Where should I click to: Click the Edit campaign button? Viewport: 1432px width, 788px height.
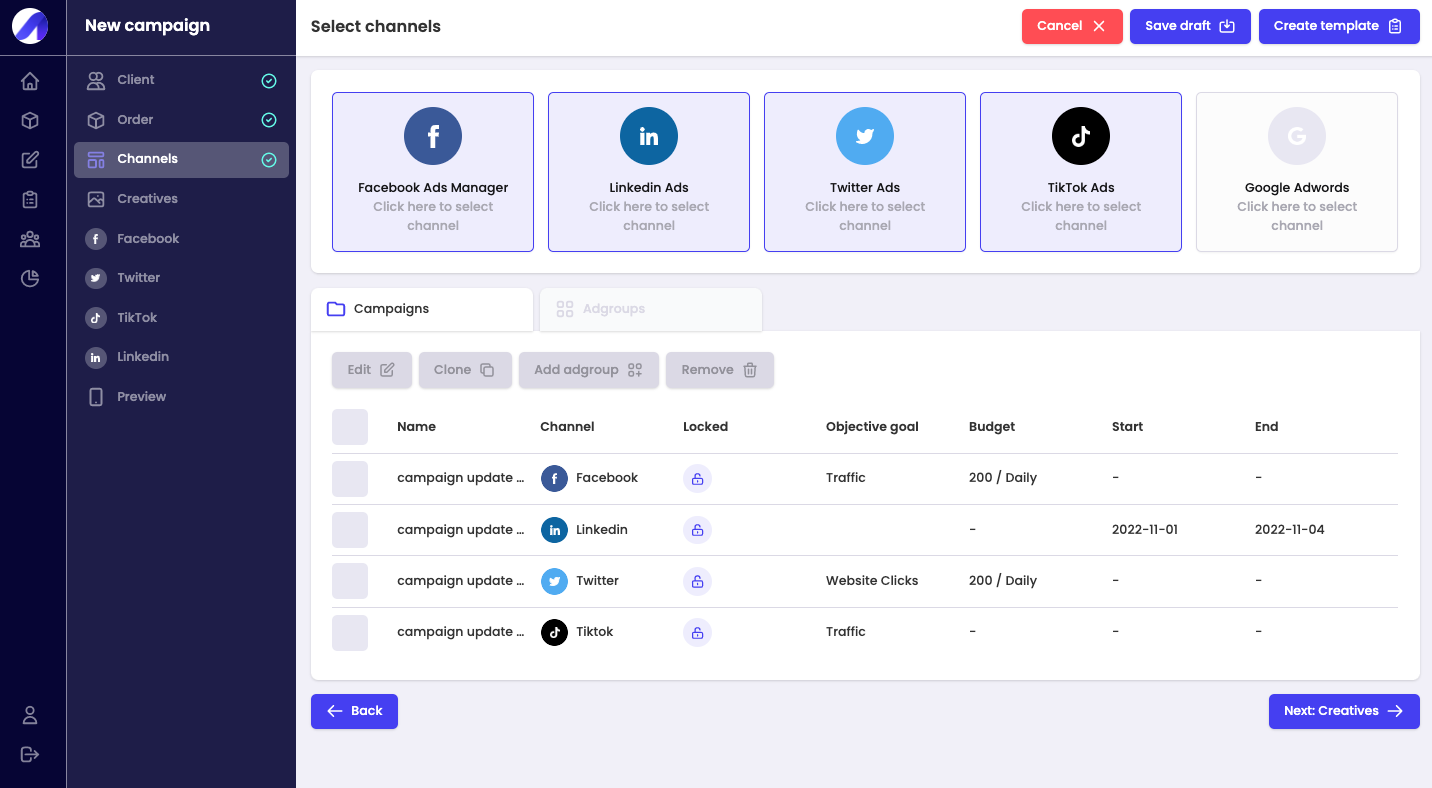pos(372,370)
